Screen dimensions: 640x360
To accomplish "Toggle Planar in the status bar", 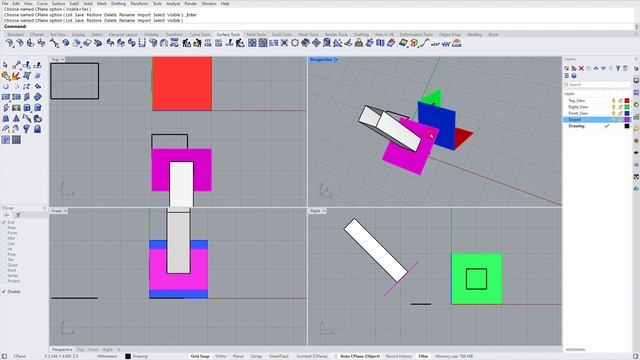I will coord(238,356).
